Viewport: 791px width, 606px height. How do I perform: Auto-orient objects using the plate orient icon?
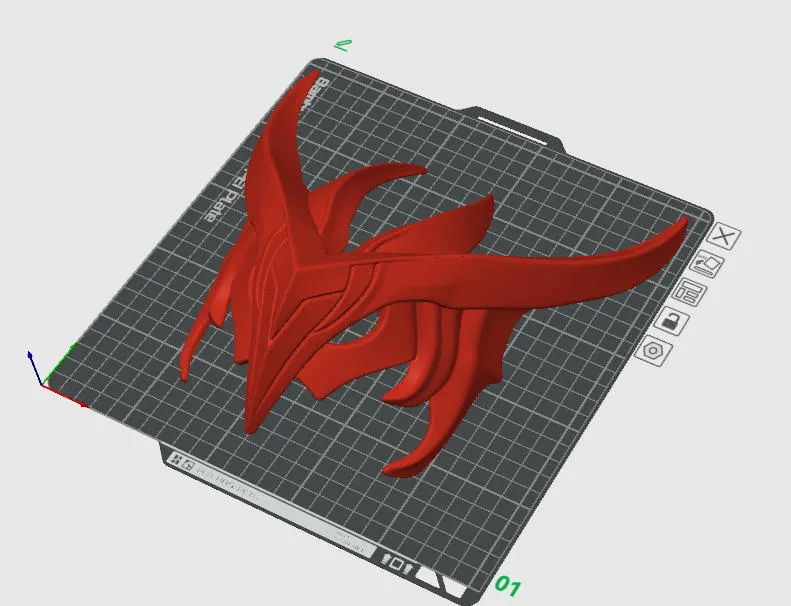[707, 264]
